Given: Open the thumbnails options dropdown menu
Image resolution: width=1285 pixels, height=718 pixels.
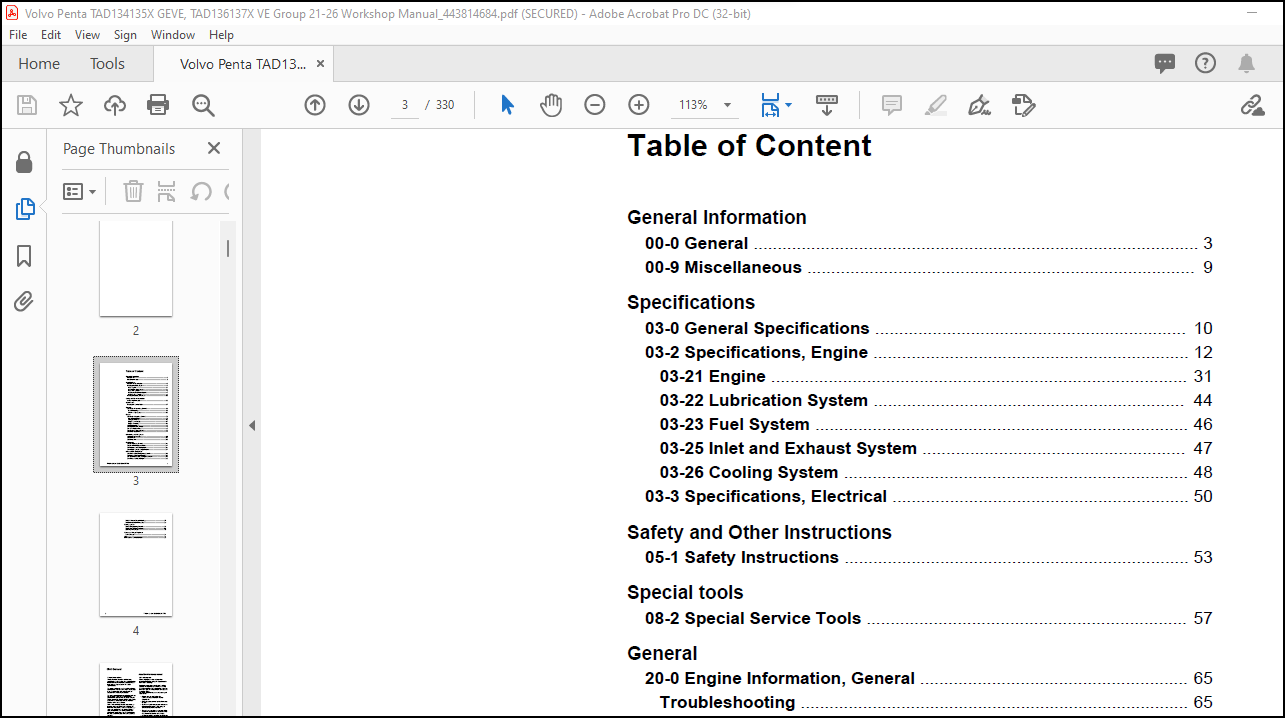Looking at the screenshot, I should pyautogui.click(x=80, y=191).
